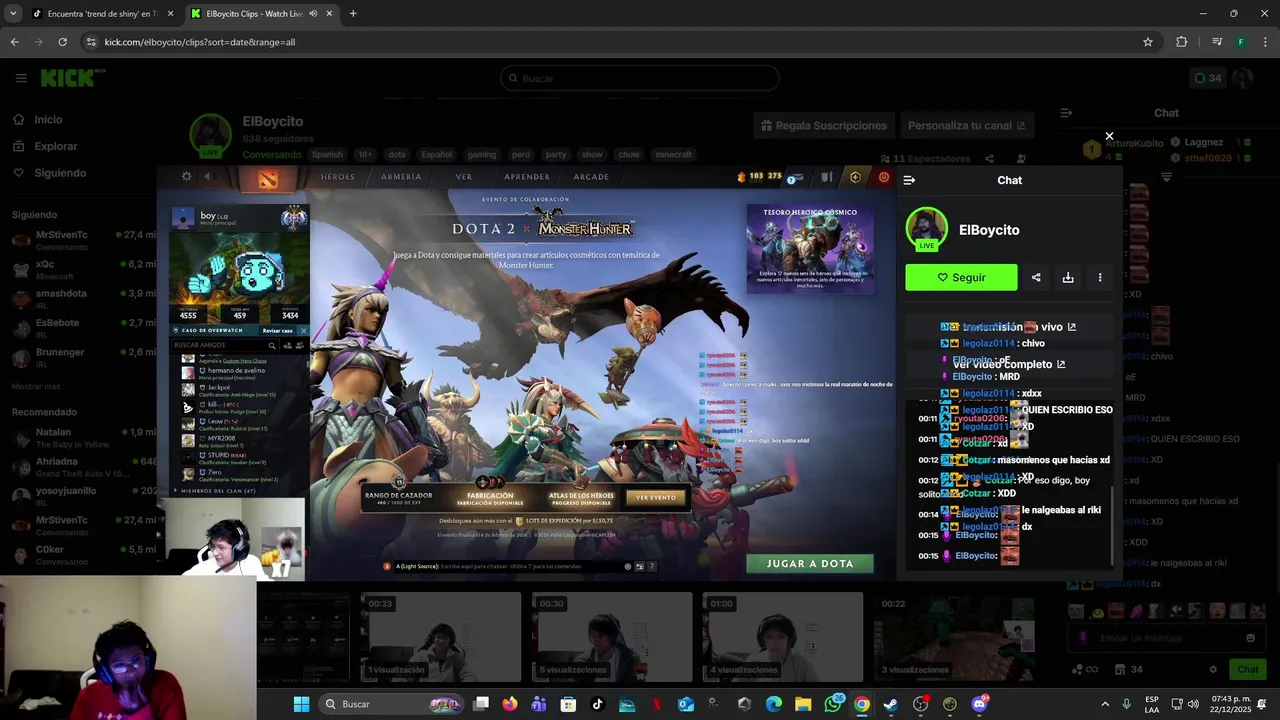The image size is (1280, 720).
Task: Select ARCADE tab in Dota menu
Action: 591,177
